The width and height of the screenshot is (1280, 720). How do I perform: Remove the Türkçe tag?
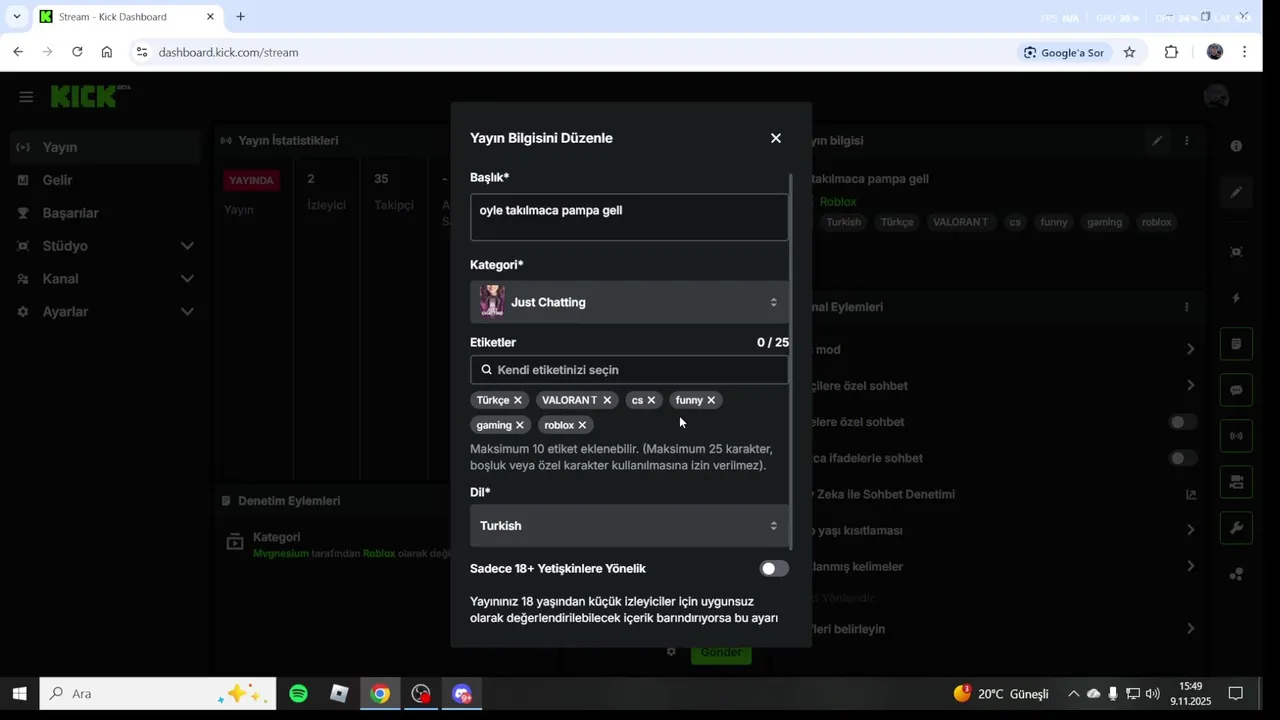click(518, 400)
